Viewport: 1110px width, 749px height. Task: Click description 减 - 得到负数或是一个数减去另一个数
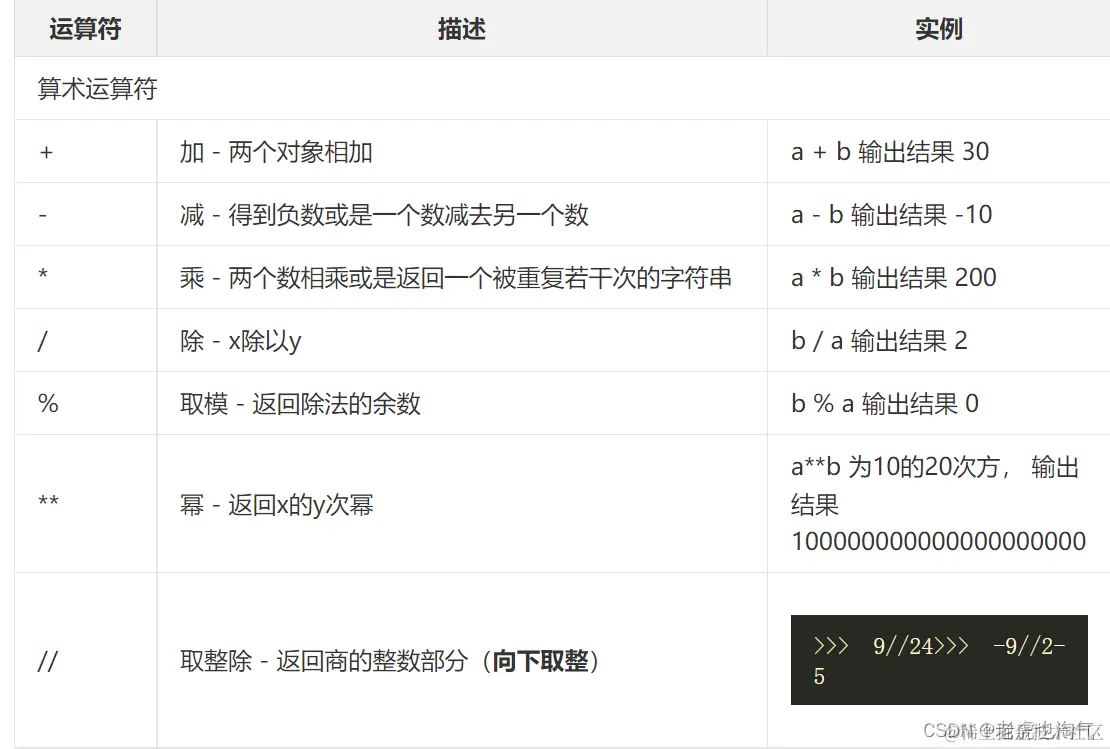tap(384, 215)
